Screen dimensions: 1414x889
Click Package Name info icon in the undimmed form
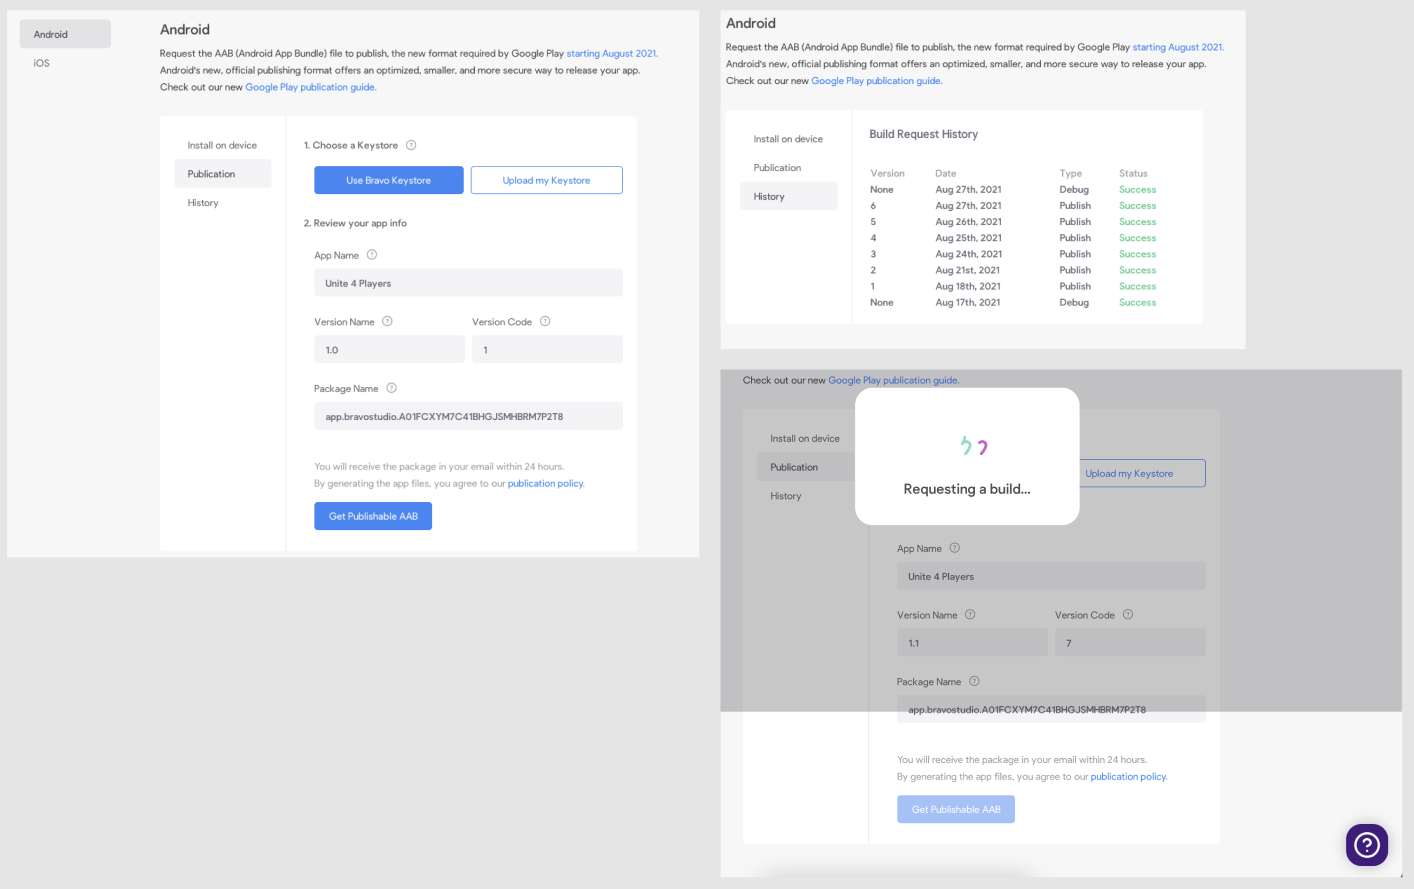tap(391, 388)
